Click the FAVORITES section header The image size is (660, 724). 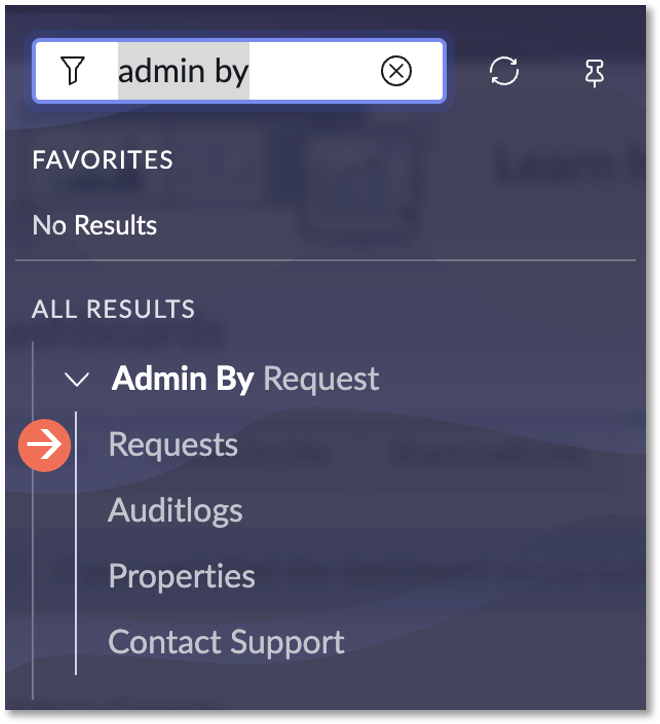(102, 160)
